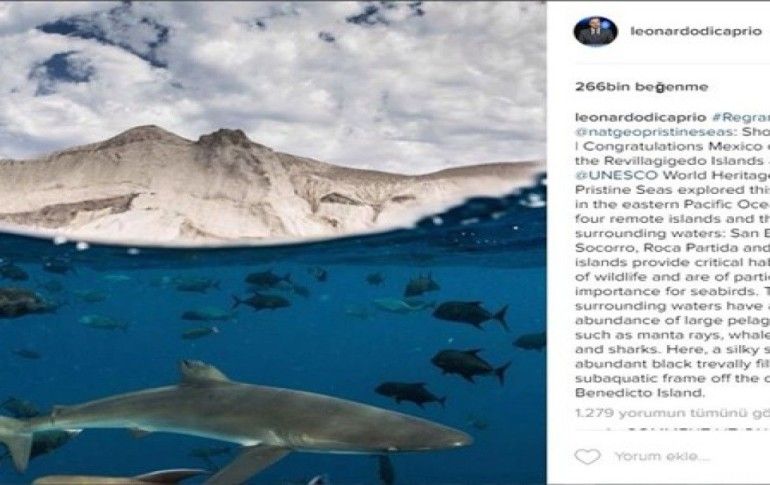Open the #Regram hashtag link
The image size is (770, 485).
pyautogui.click(x=737, y=117)
